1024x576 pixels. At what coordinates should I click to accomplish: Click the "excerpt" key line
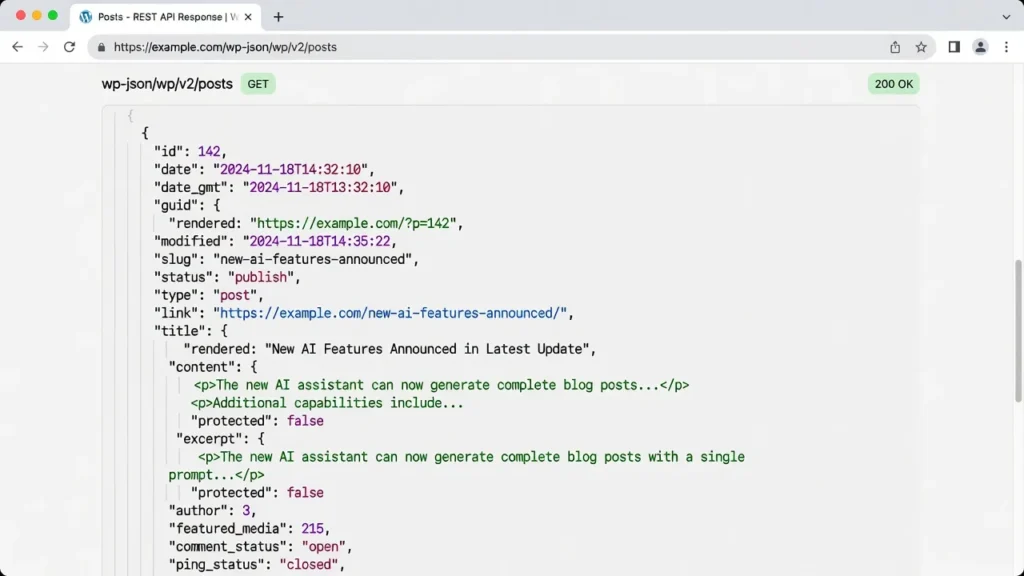(x=220, y=439)
